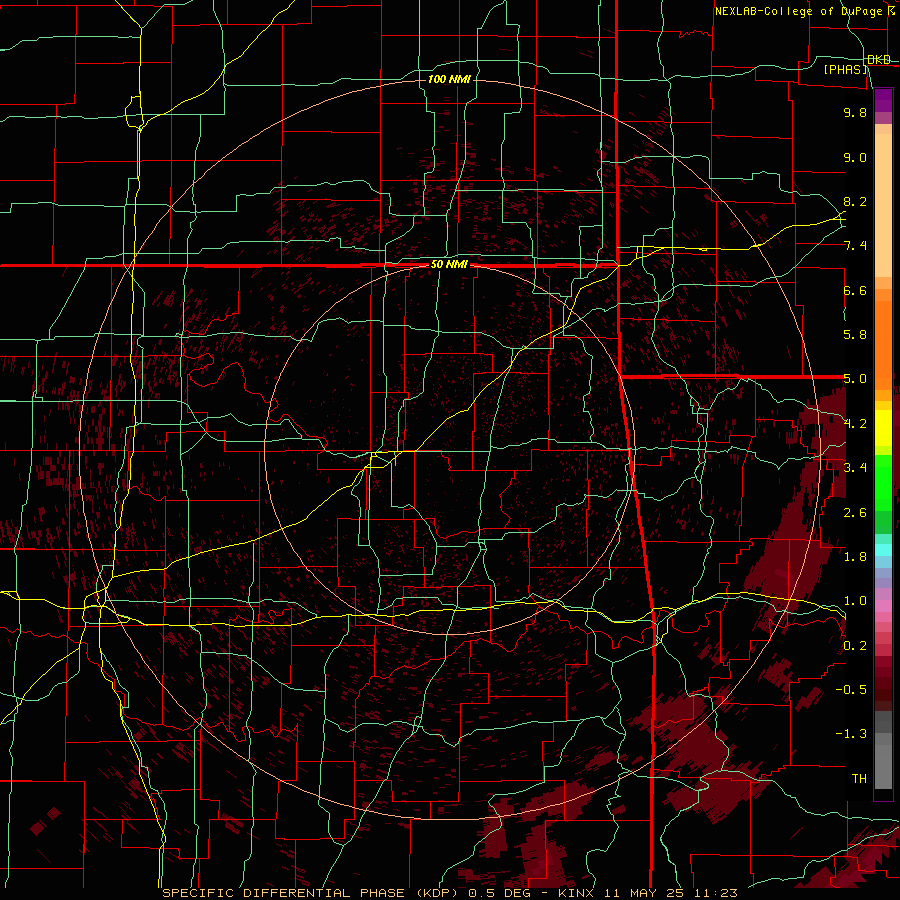Click the 11 MAY 25 11:23 timestamp
Image resolution: width=900 pixels, height=900 pixels.
[x=670, y=893]
